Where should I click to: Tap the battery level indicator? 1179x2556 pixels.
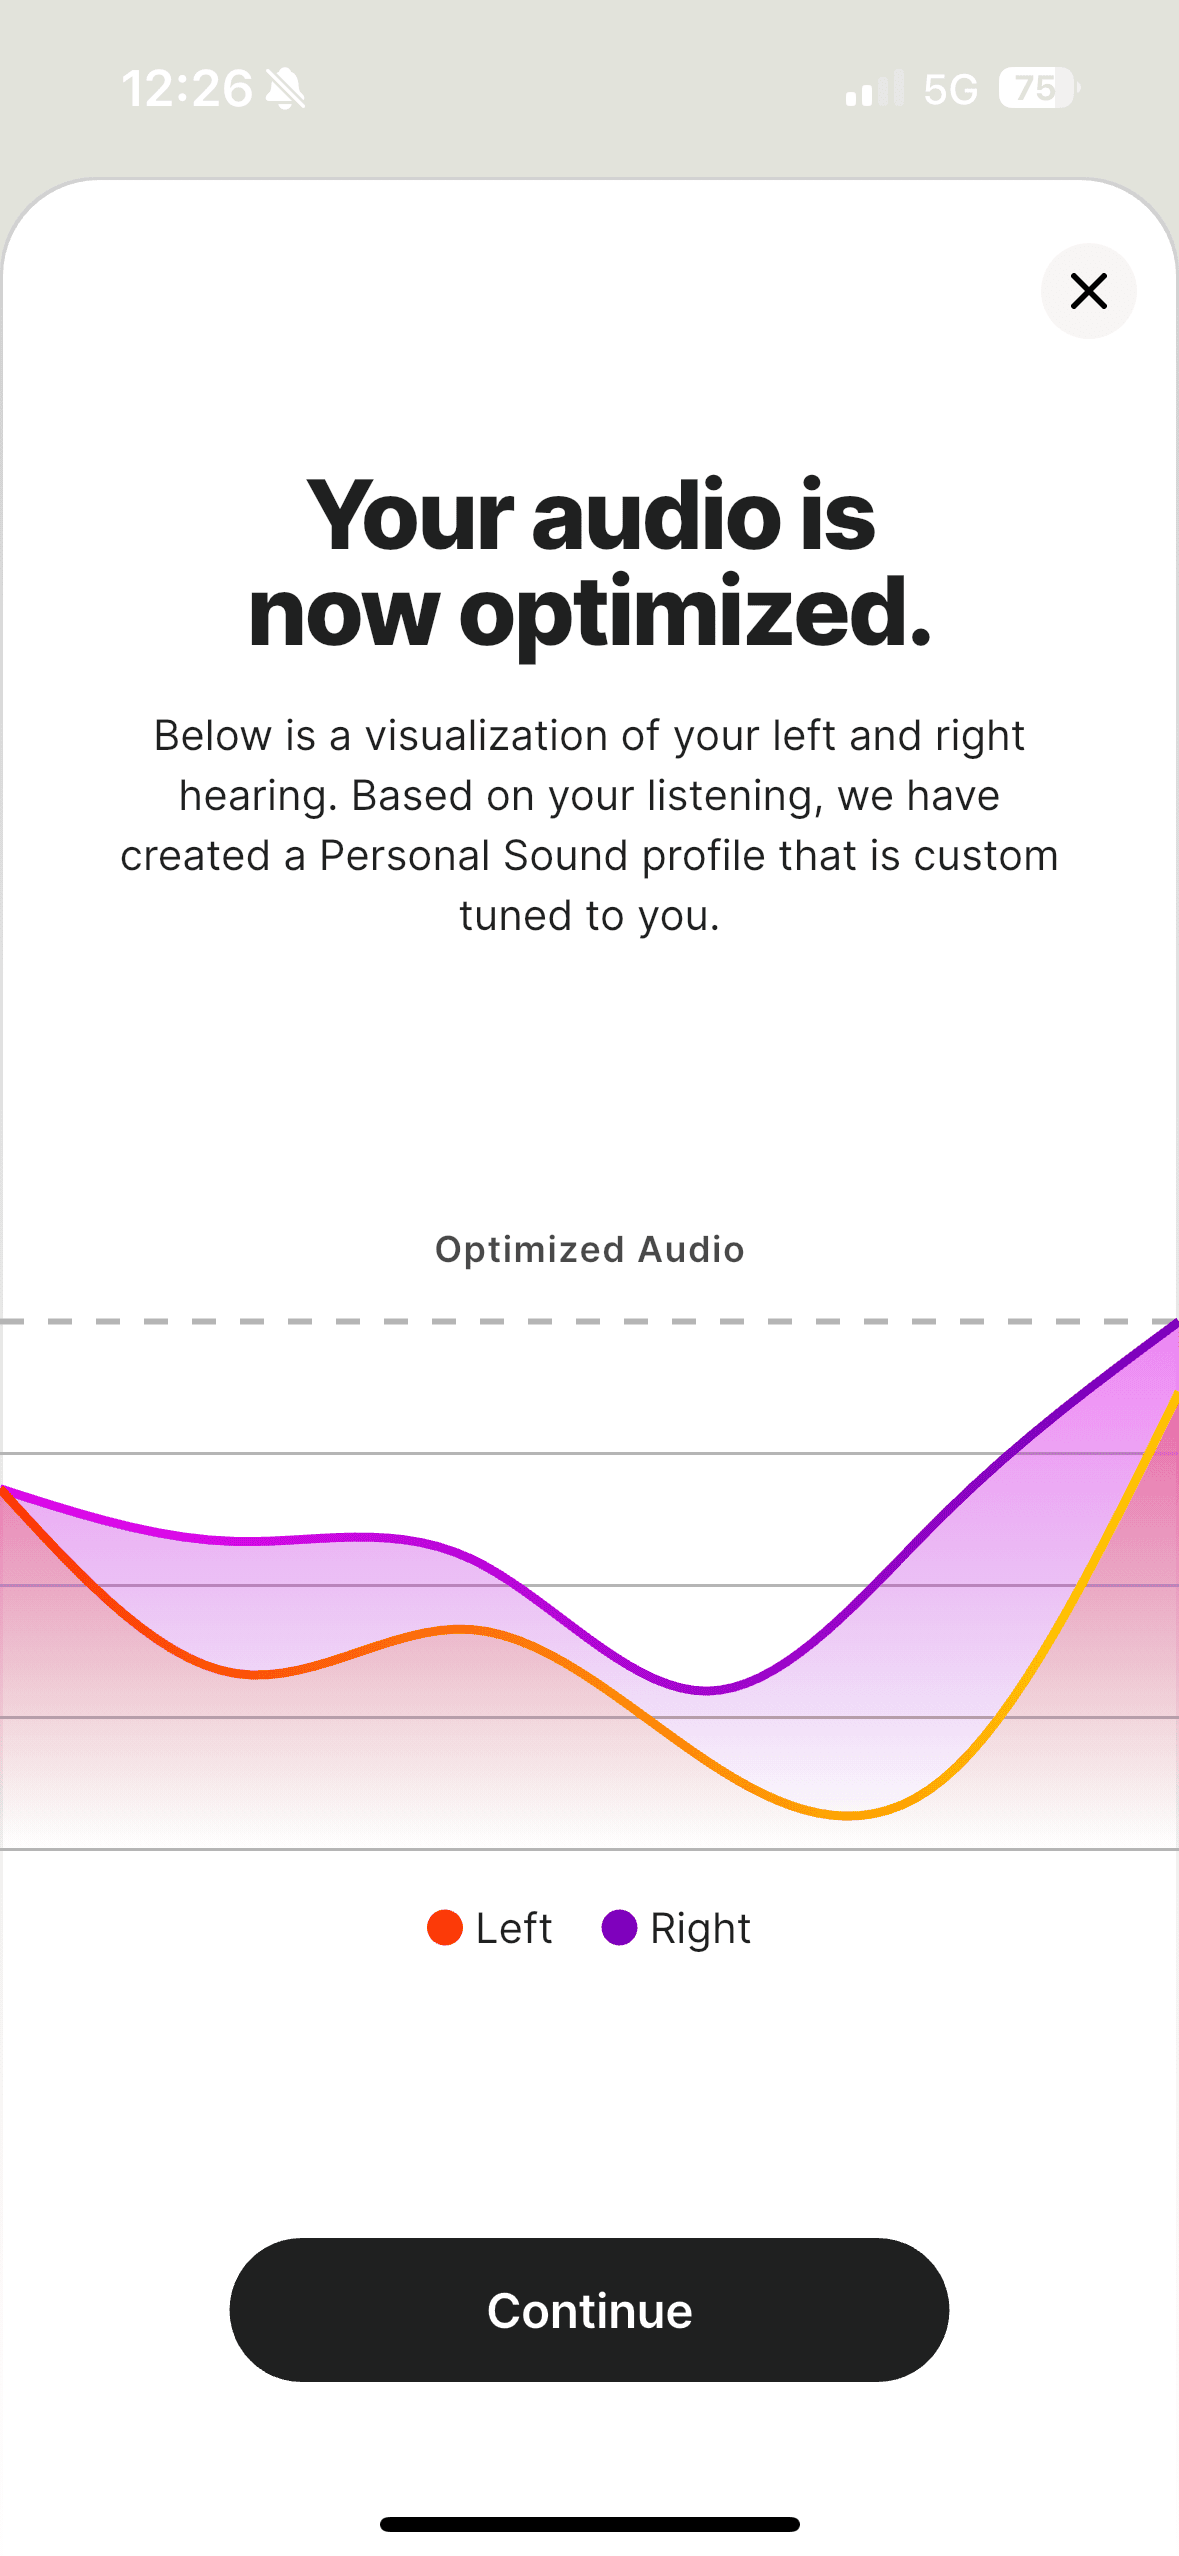1039,88
